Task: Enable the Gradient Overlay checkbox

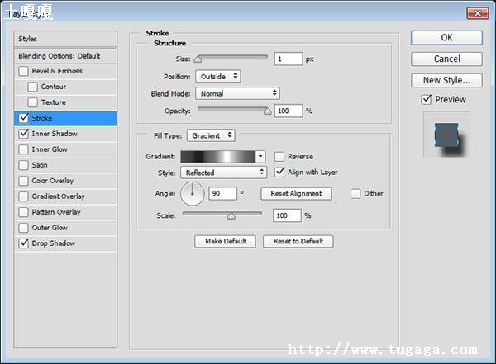Action: click(x=24, y=196)
